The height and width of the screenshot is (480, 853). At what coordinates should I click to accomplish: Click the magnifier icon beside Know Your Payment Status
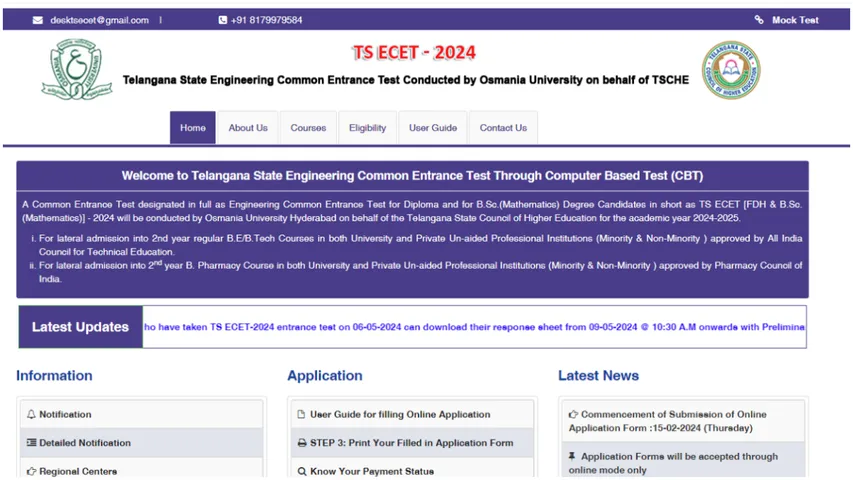point(302,471)
